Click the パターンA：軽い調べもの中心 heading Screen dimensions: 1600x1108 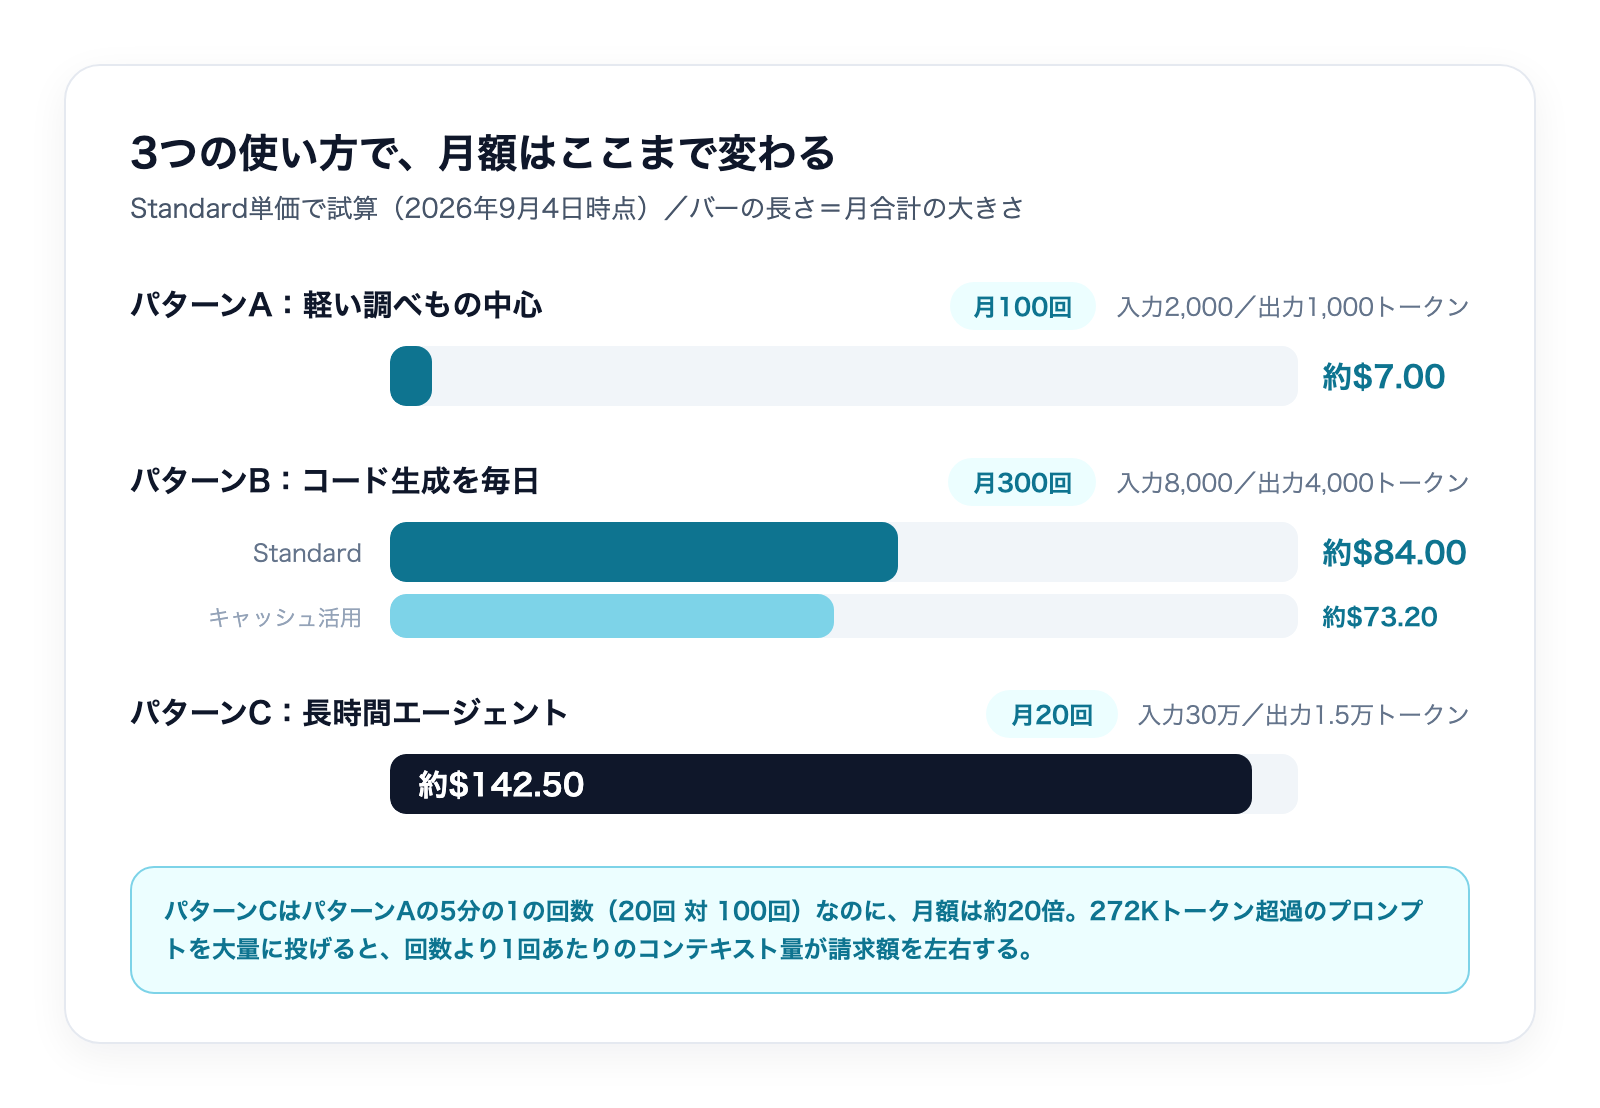coord(337,305)
